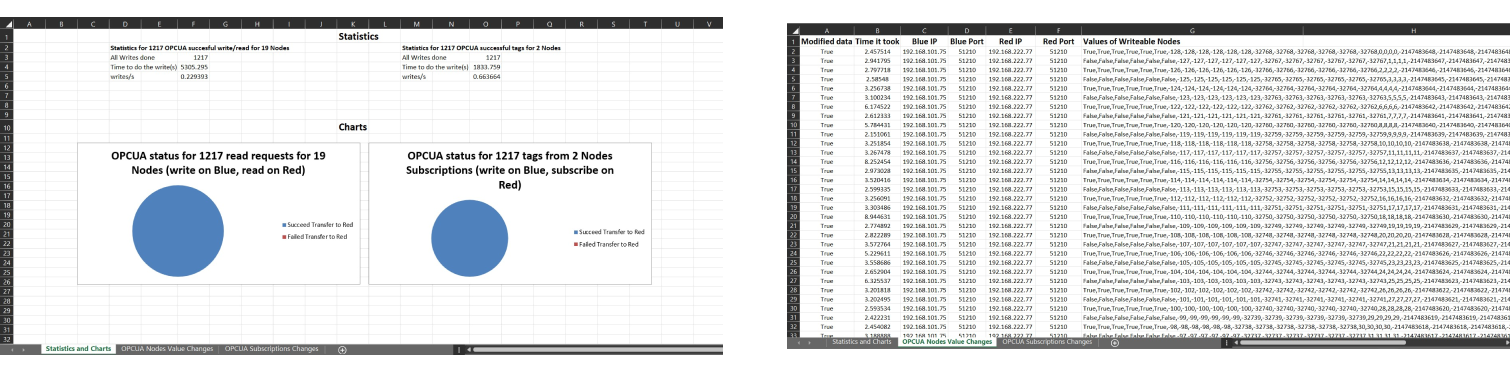This screenshot has width=1510, height=372.
Task: Open OPCUA Subscriptions Changes tab, left workbook
Action: tap(273, 349)
